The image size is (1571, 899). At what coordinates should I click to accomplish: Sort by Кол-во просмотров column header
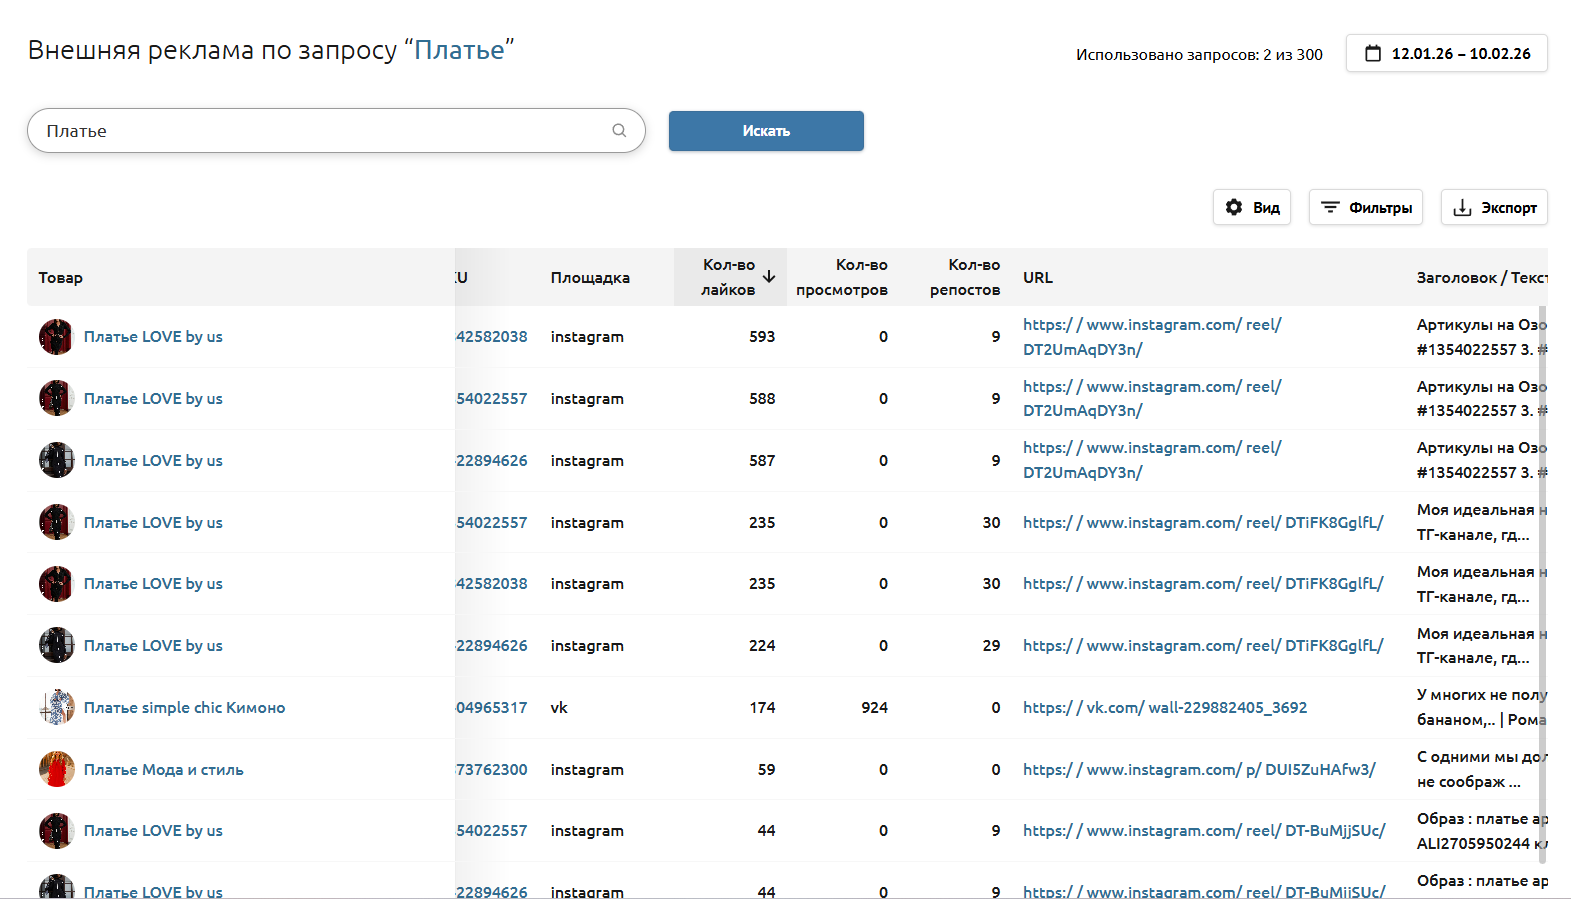pos(841,277)
